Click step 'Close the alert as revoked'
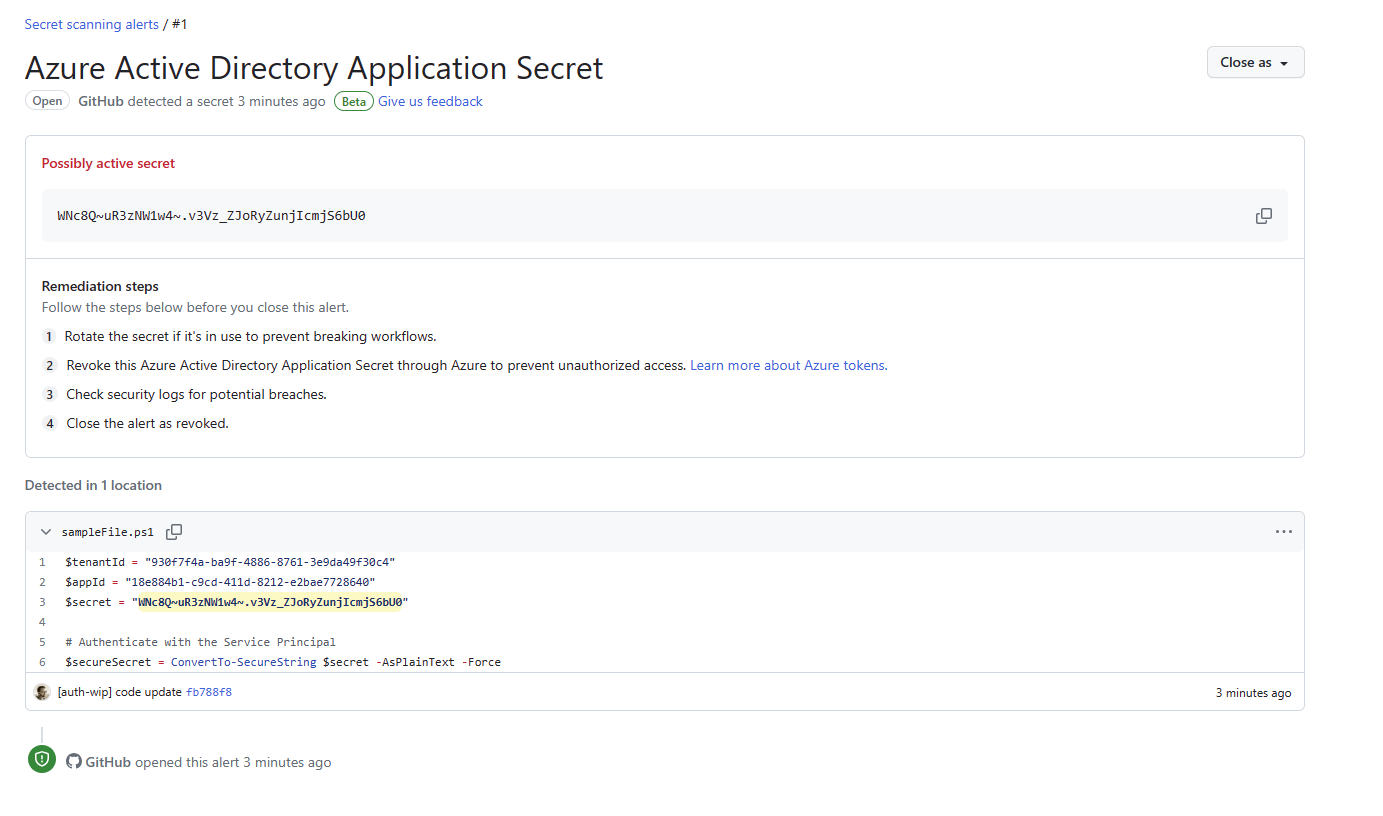1383x816 pixels. [x=148, y=423]
